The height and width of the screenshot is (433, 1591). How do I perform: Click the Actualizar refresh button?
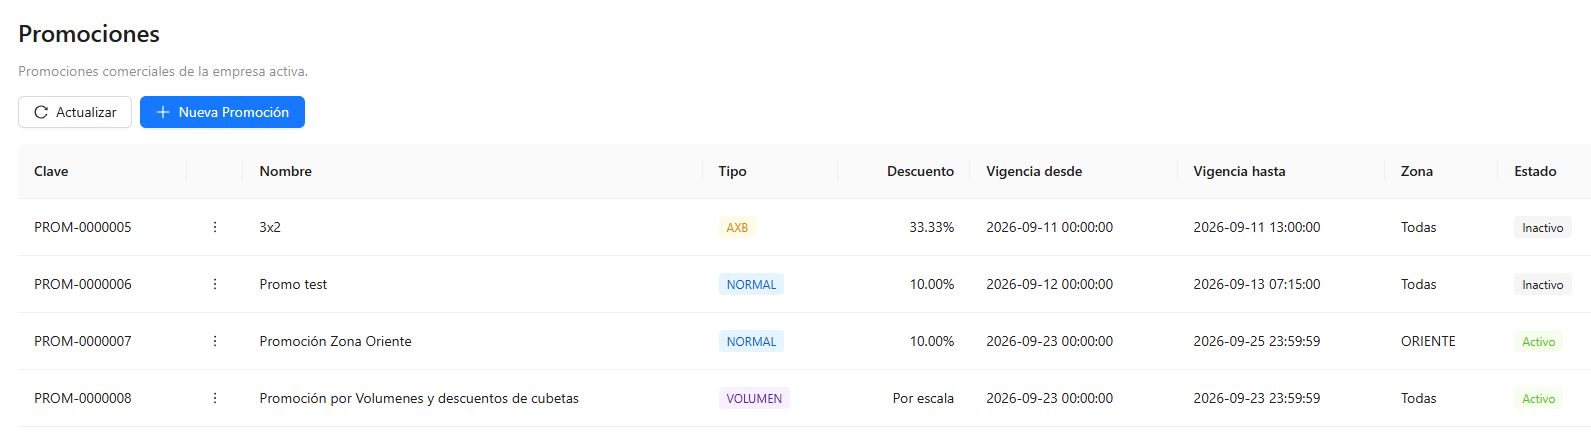(x=75, y=112)
